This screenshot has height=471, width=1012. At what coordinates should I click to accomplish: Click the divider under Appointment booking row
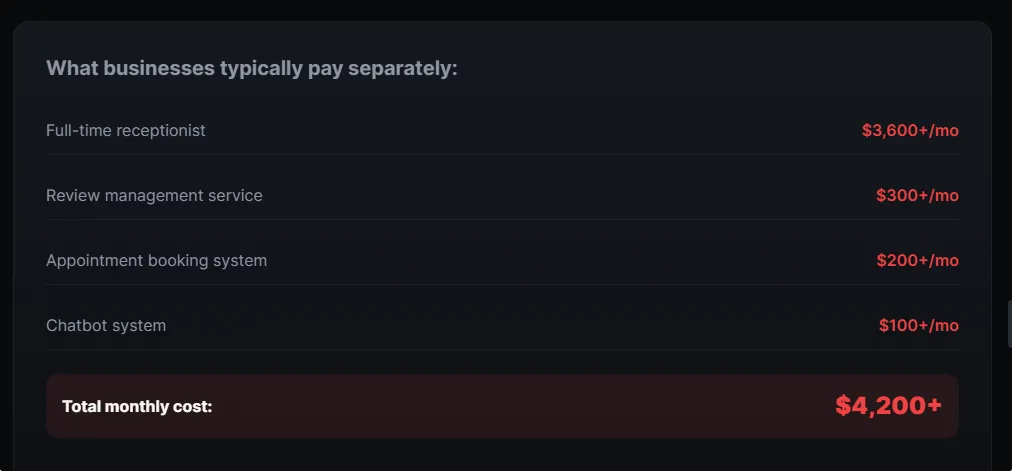(x=503, y=285)
